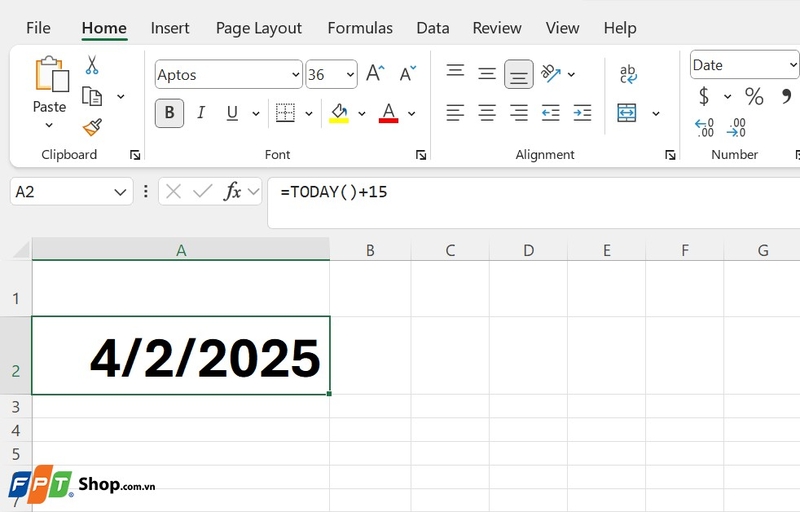
Task: Apply Comma Style format
Action: point(786,95)
